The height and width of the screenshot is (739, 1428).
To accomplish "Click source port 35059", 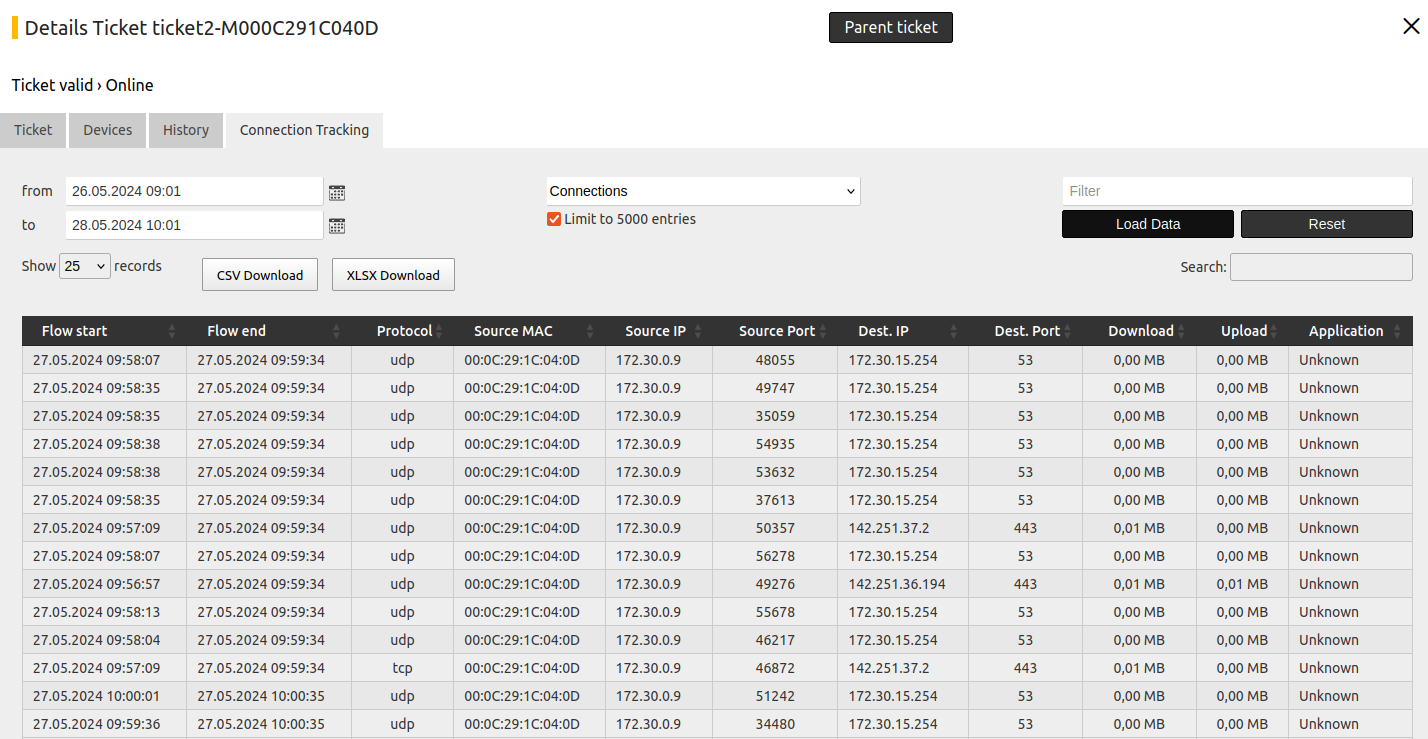I will coord(775,416).
